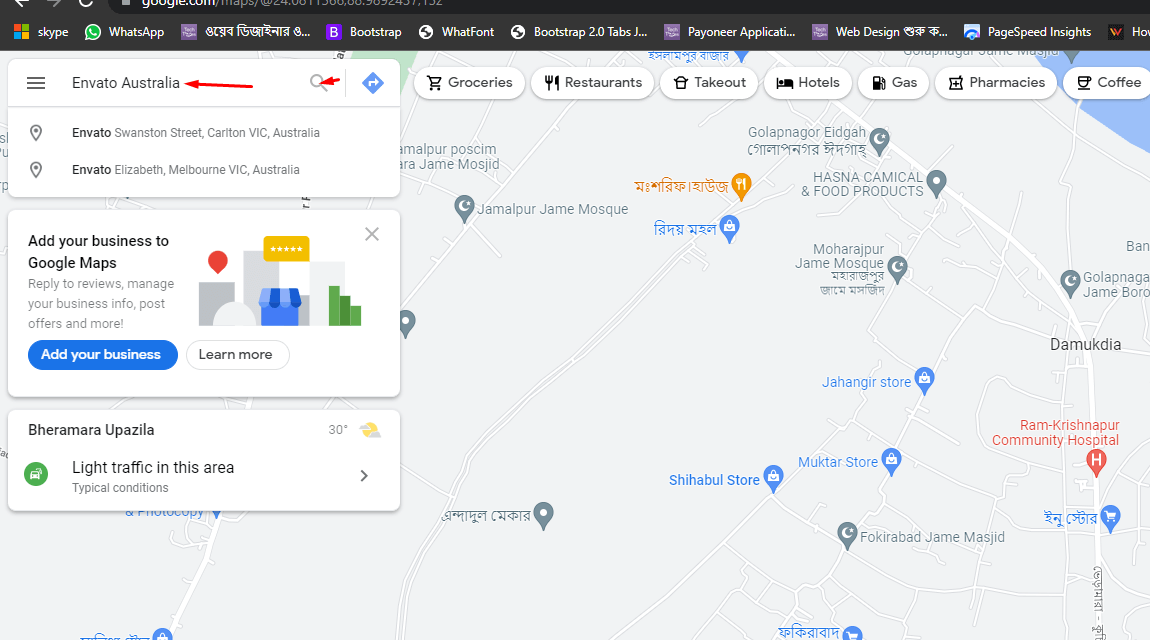Select the Takeout category chip
This screenshot has height=640, width=1150.
click(709, 83)
